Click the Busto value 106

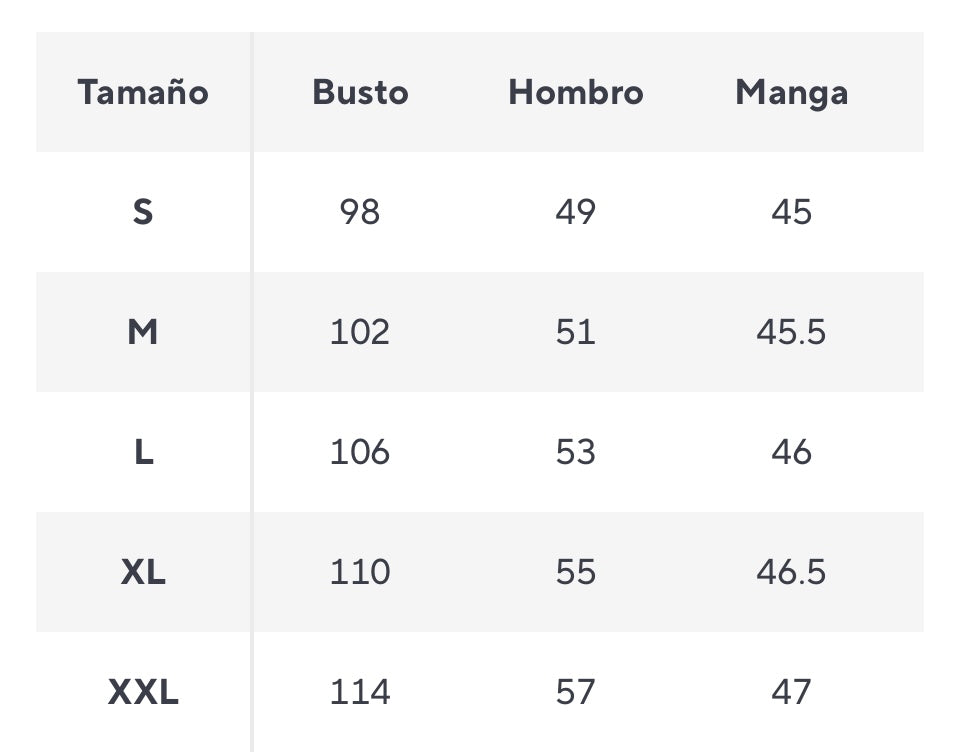tap(360, 452)
